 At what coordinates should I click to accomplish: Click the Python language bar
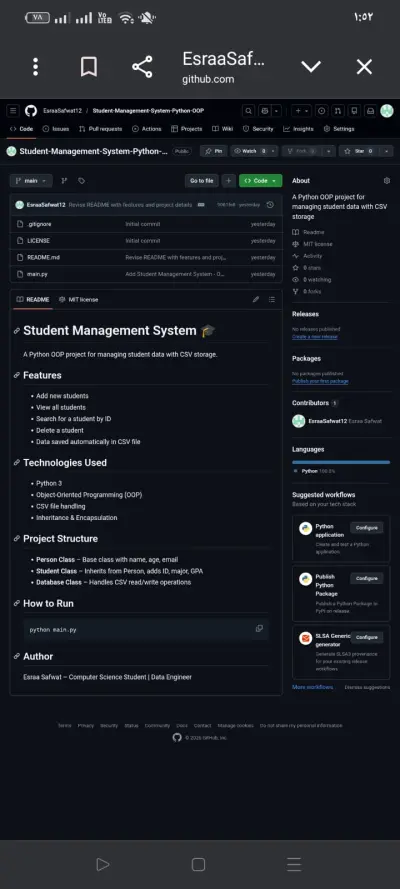coord(341,462)
